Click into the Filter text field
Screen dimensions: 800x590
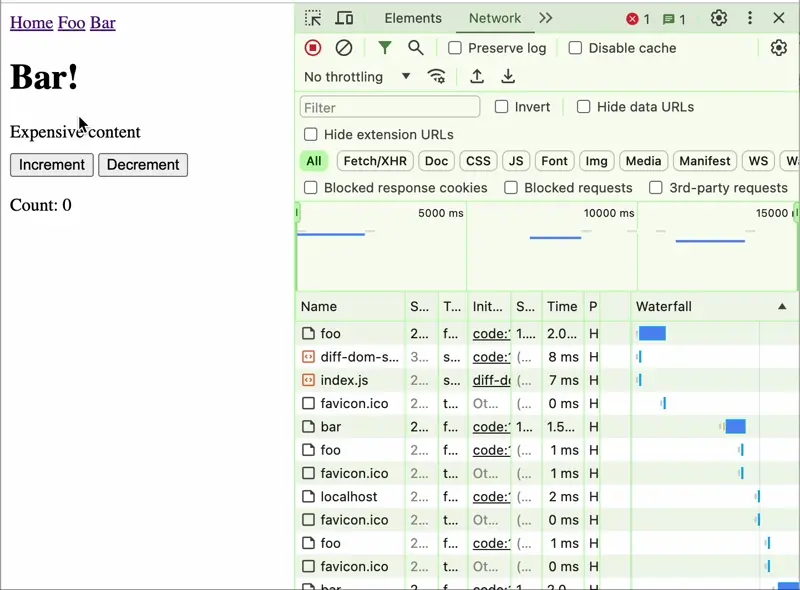click(390, 107)
